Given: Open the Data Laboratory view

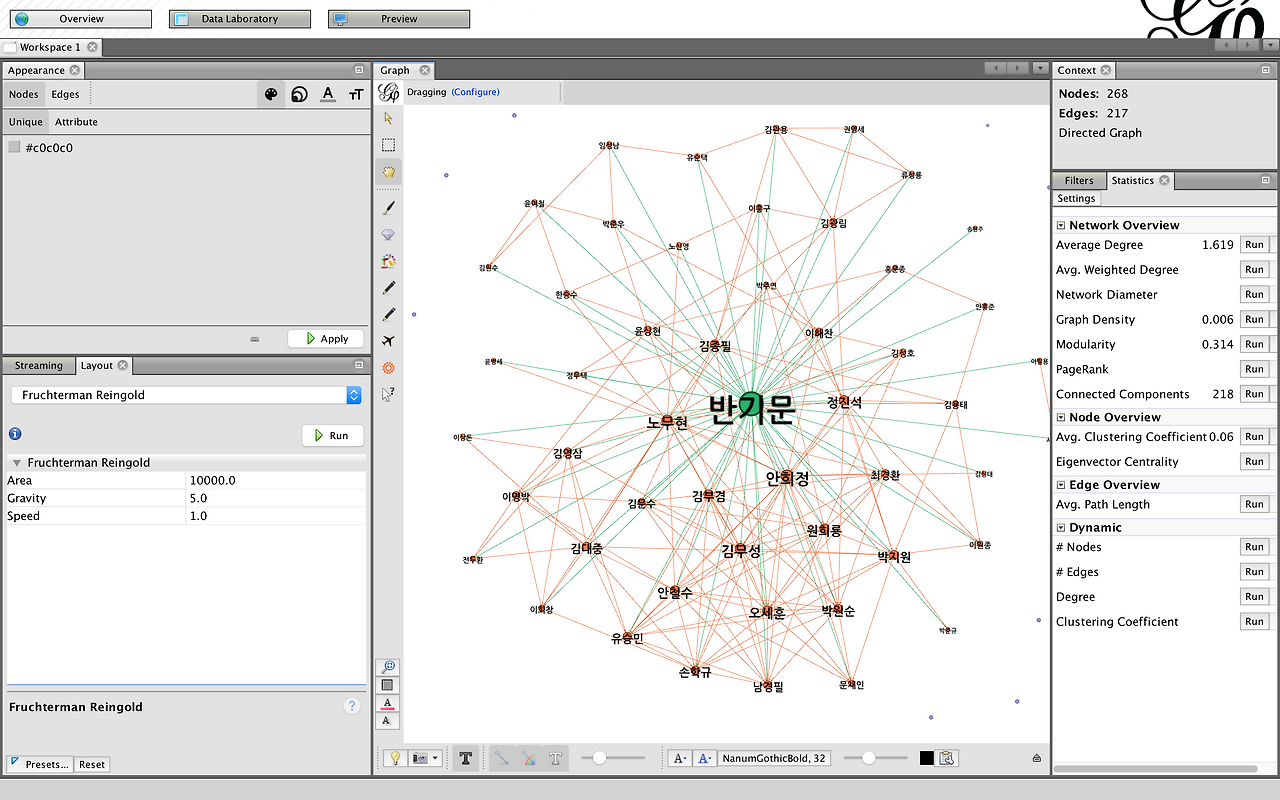Looking at the screenshot, I should click(x=240, y=19).
